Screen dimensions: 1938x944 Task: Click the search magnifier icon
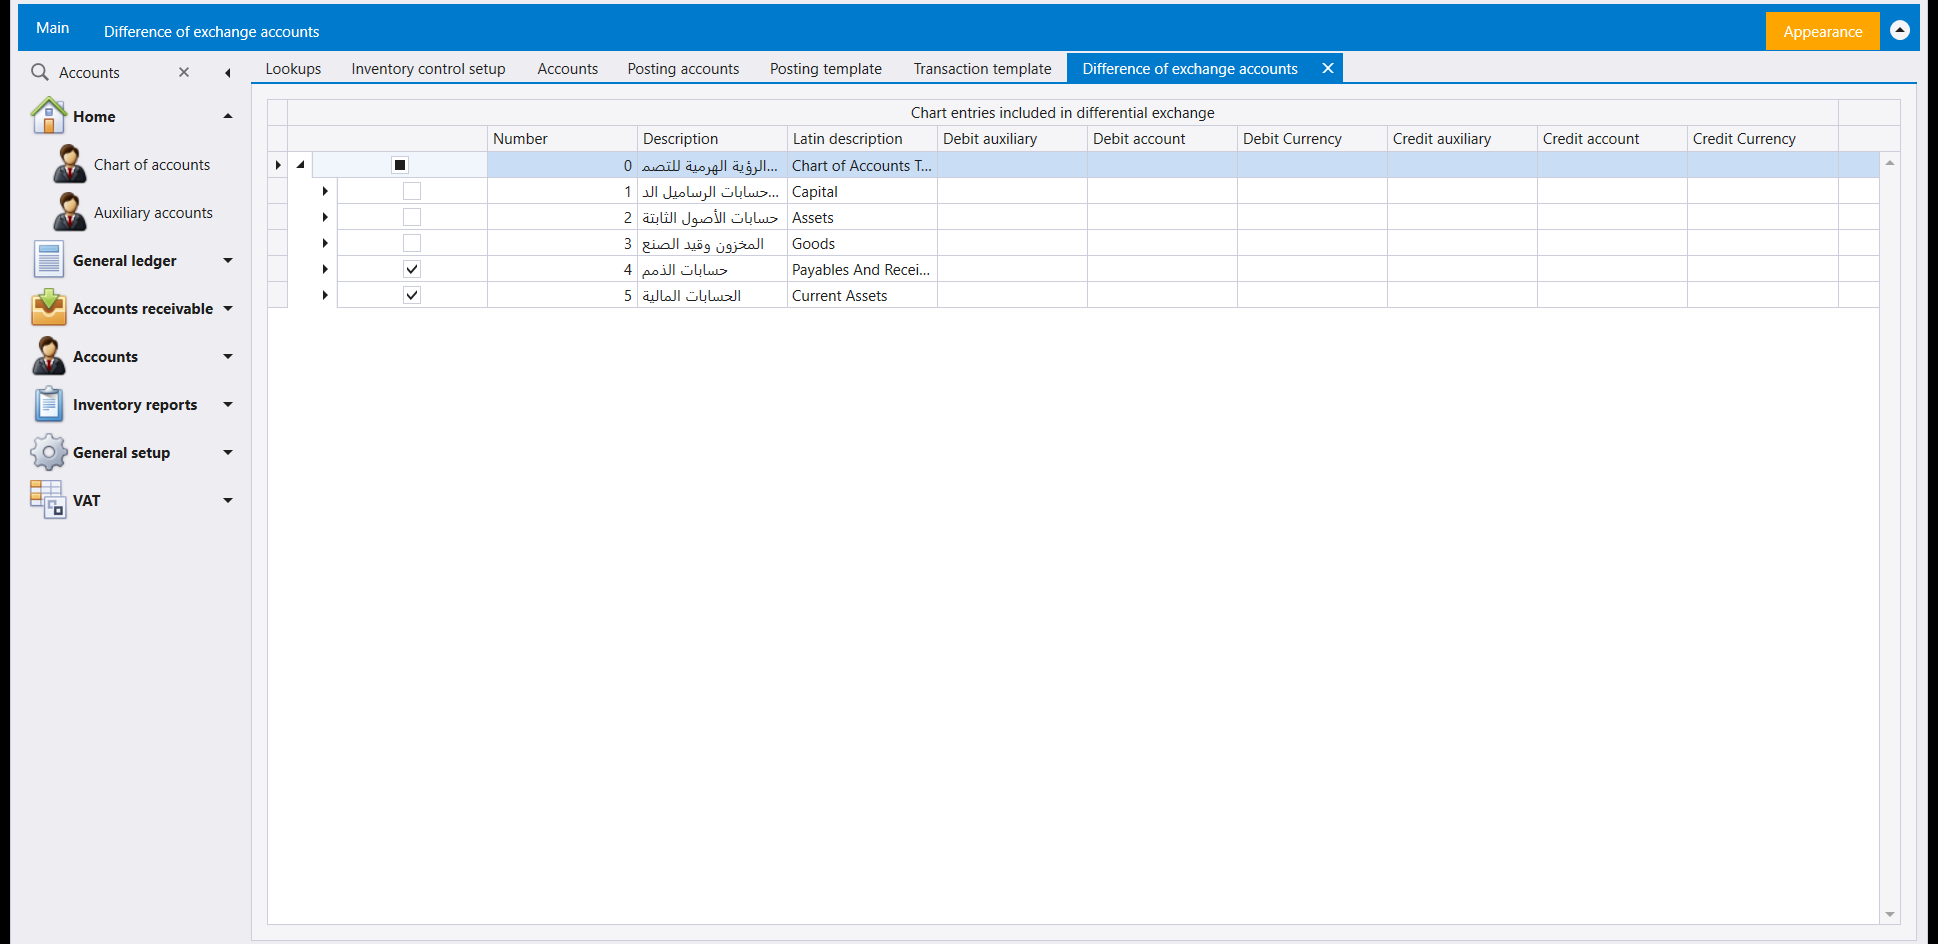tap(40, 72)
